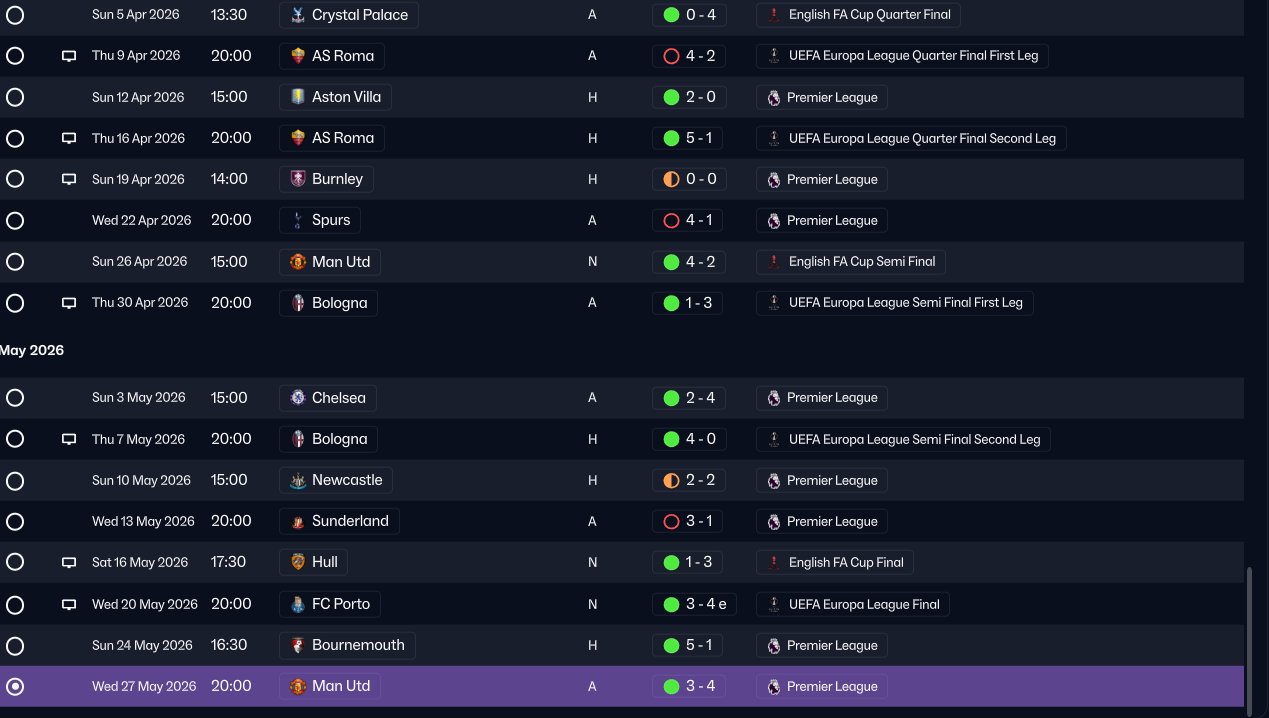Select the radio button for Bournemouth 24 May fixture
This screenshot has width=1269, height=718.
coord(15,645)
